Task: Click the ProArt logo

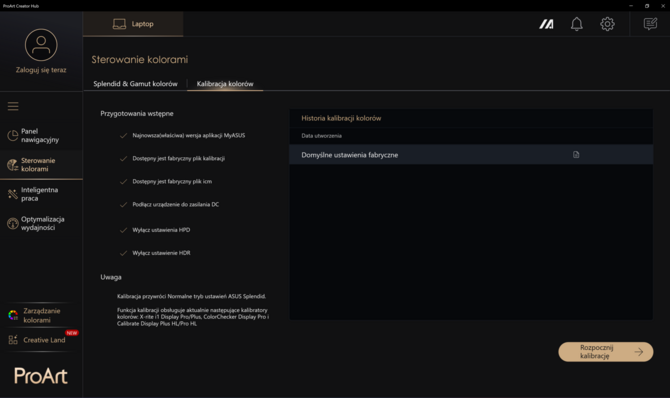Action: [x=41, y=376]
